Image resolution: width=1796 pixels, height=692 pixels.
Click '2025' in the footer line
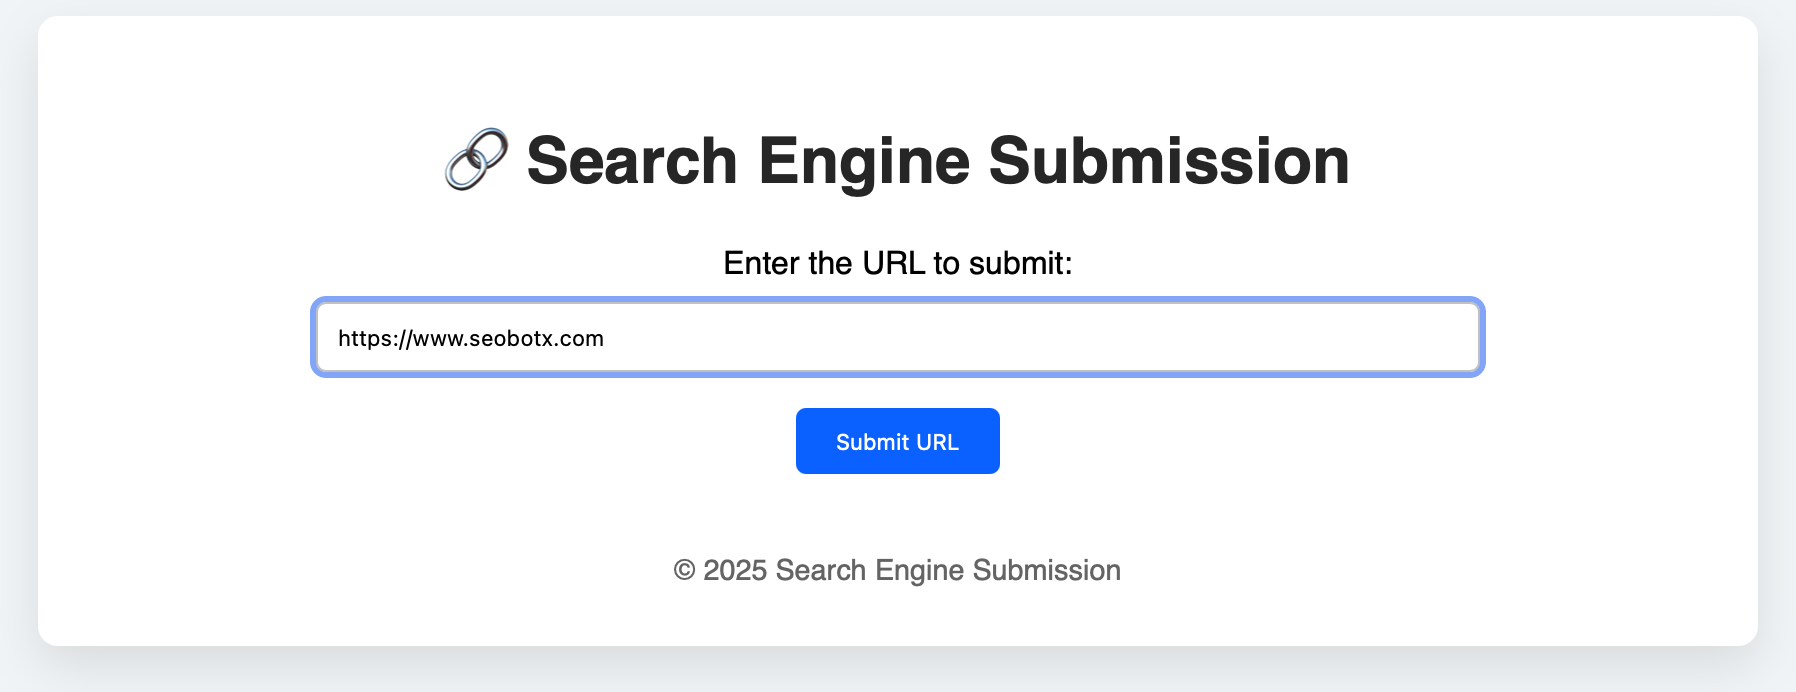pyautogui.click(x=735, y=570)
